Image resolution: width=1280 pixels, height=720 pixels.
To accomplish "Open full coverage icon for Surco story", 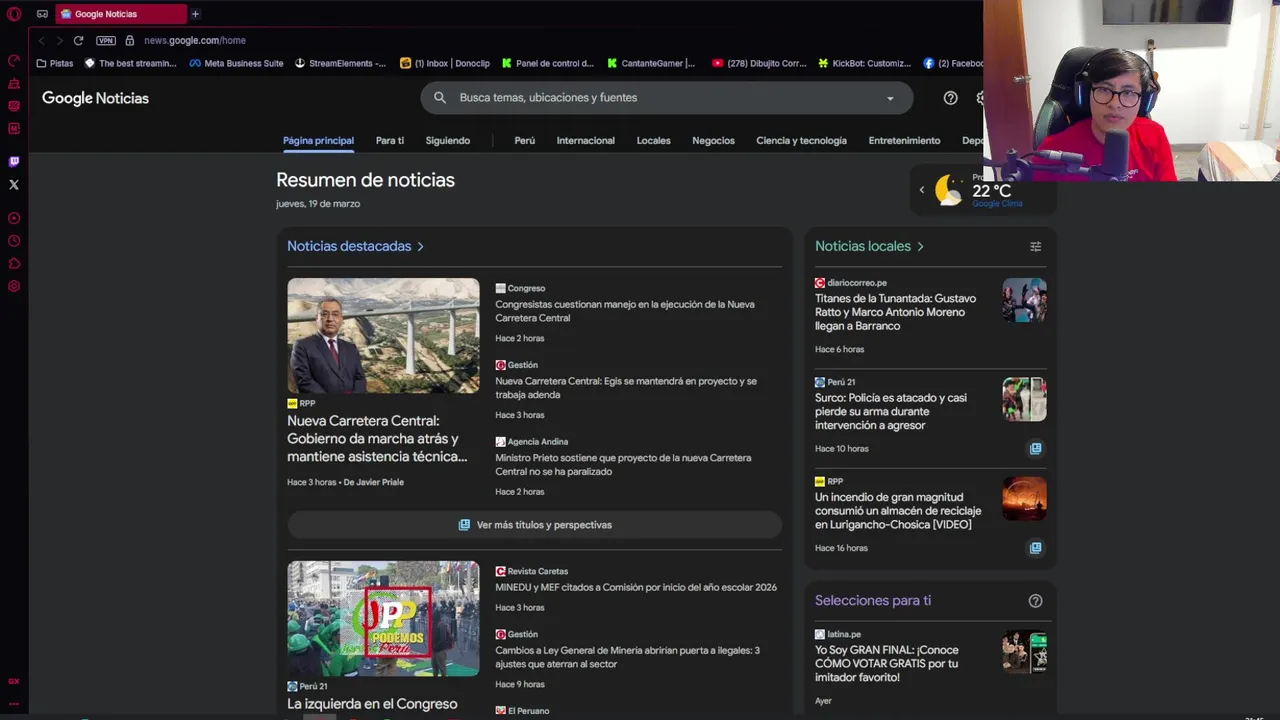I will [x=1036, y=449].
